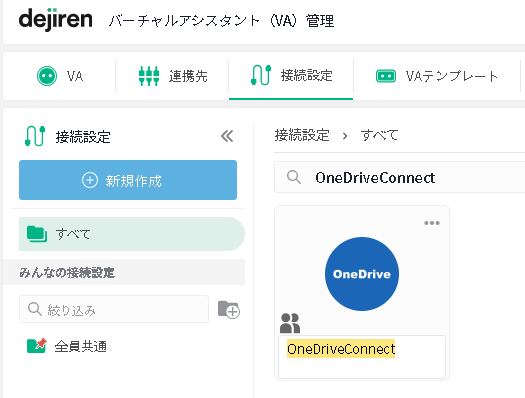
Task: Click the OneDriveConnect search field
Action: tap(399, 177)
